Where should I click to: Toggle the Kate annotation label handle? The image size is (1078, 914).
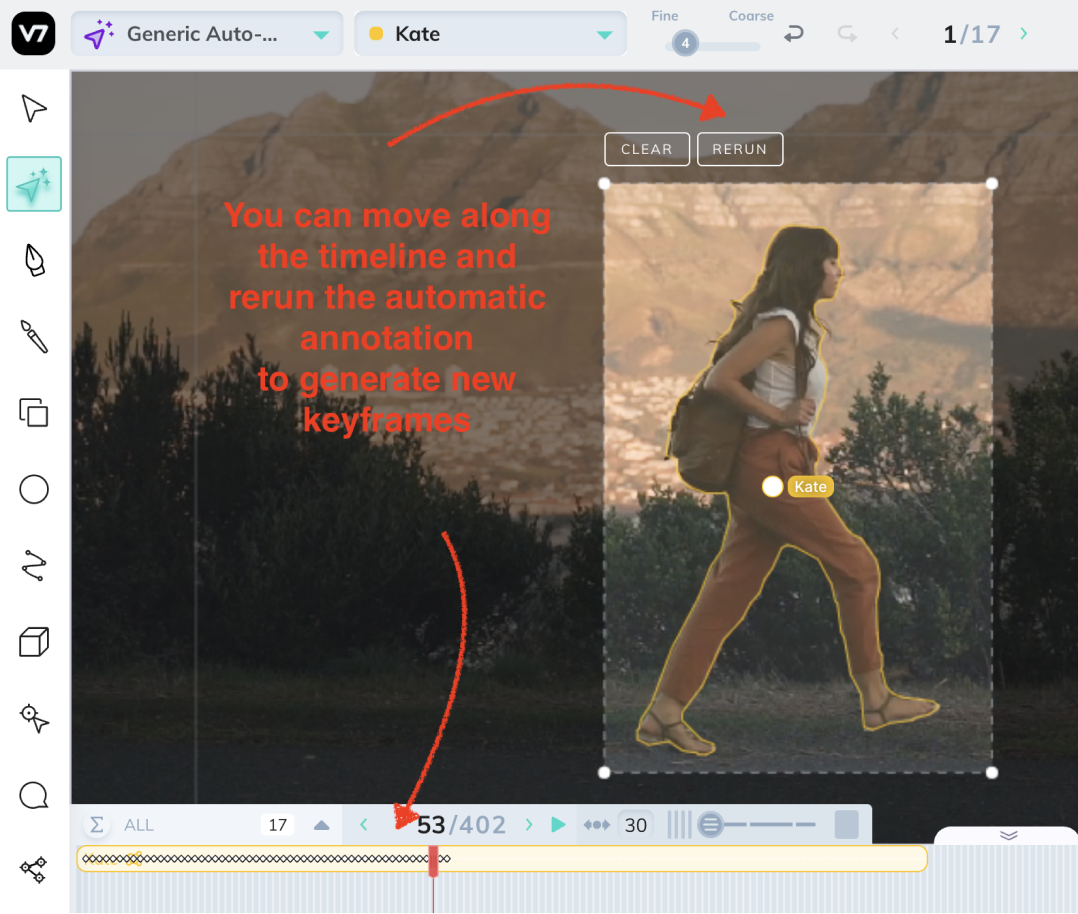pos(772,486)
